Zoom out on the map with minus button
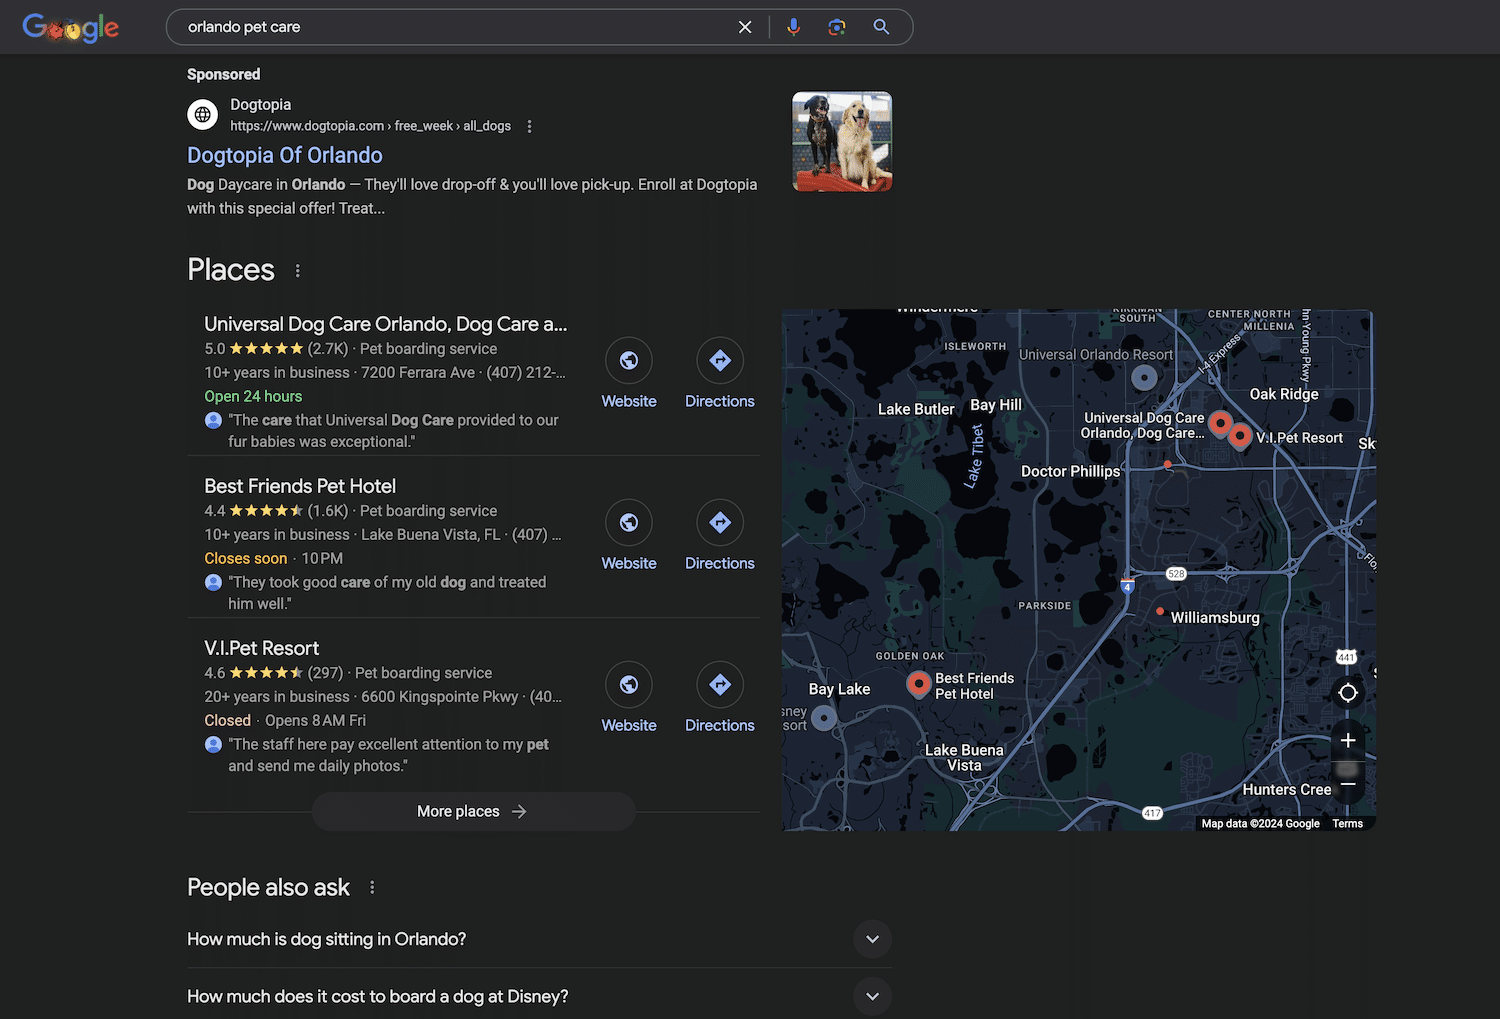Viewport: 1500px width, 1019px height. [1348, 784]
